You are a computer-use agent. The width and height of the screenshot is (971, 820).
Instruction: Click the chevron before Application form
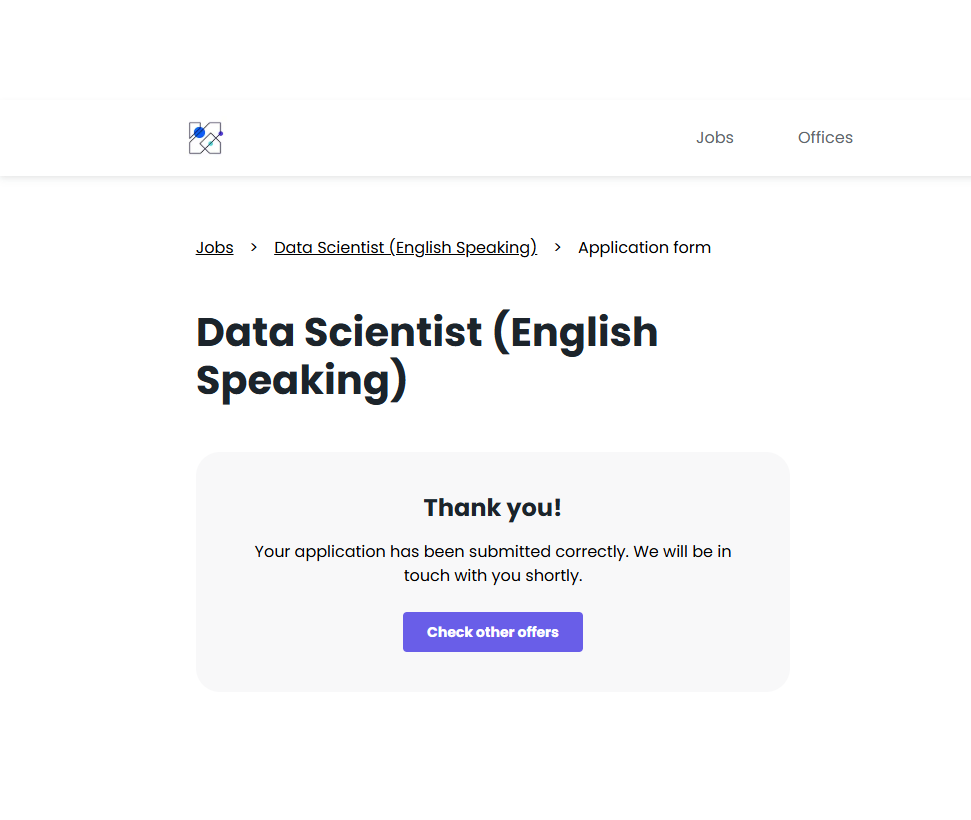coord(558,247)
